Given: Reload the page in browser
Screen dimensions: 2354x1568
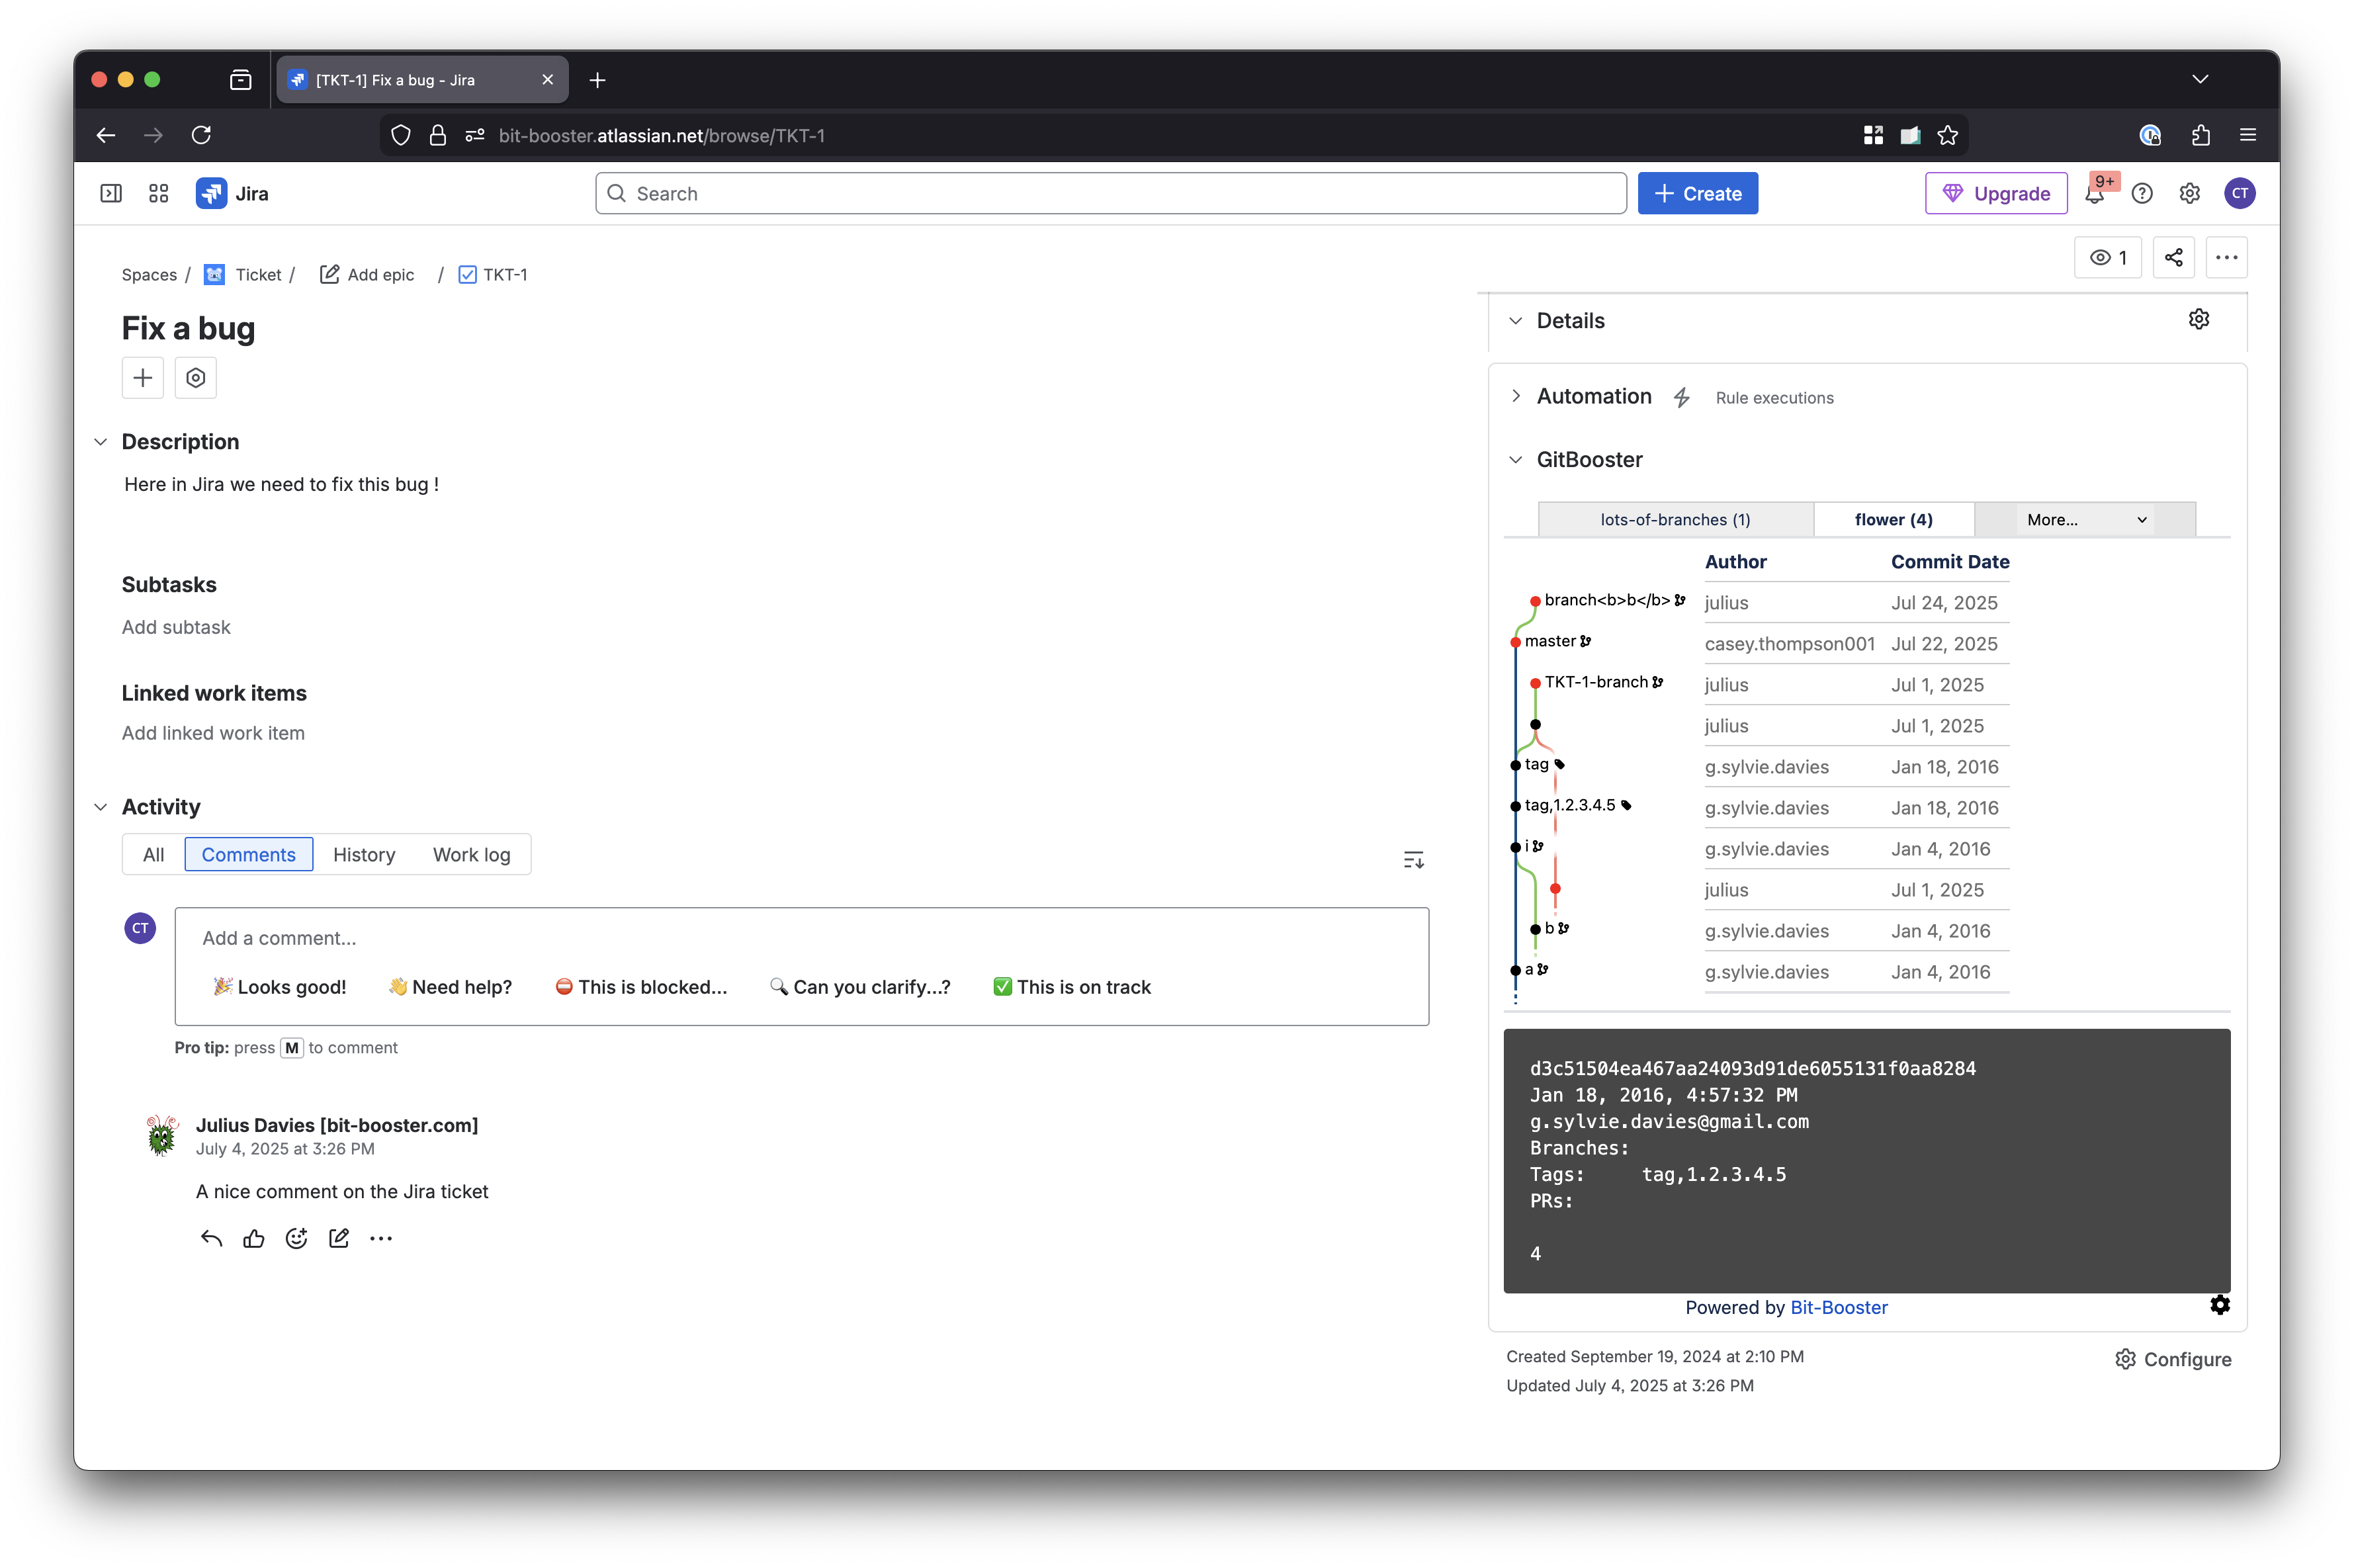Looking at the screenshot, I should pos(201,135).
